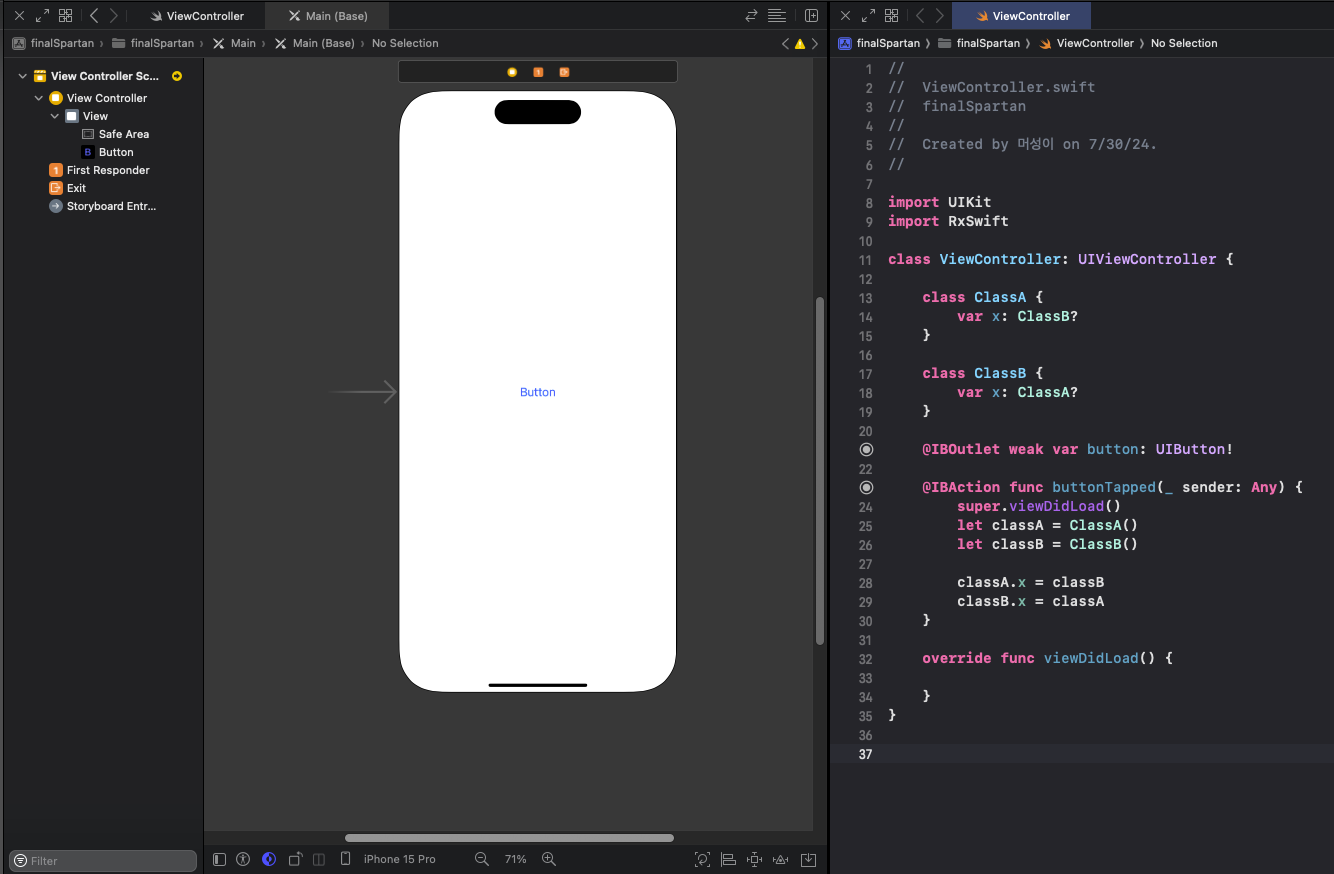Click Exit dock icon above canvas
Image resolution: width=1334 pixels, height=874 pixels.
(x=564, y=72)
